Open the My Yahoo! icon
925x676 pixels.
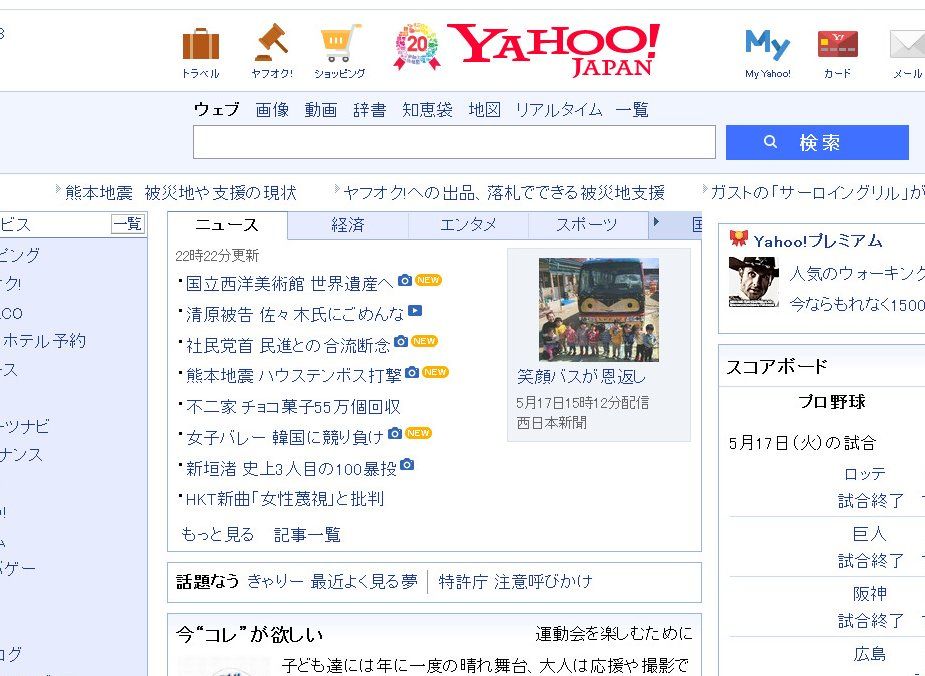coord(767,44)
